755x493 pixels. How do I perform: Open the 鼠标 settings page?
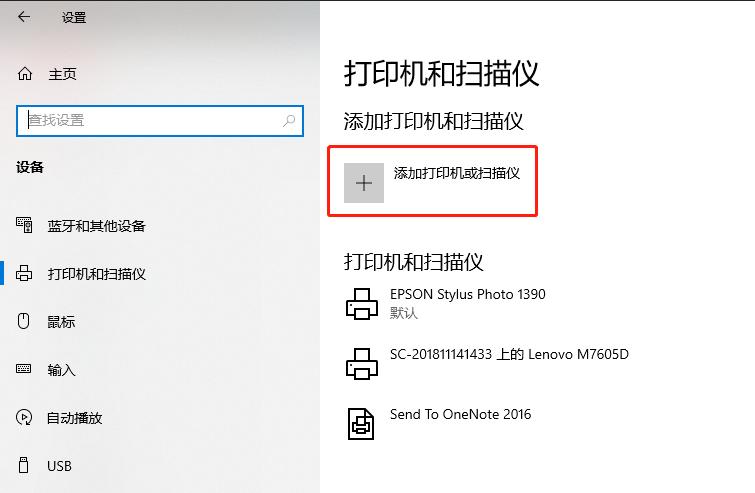click(x=61, y=322)
